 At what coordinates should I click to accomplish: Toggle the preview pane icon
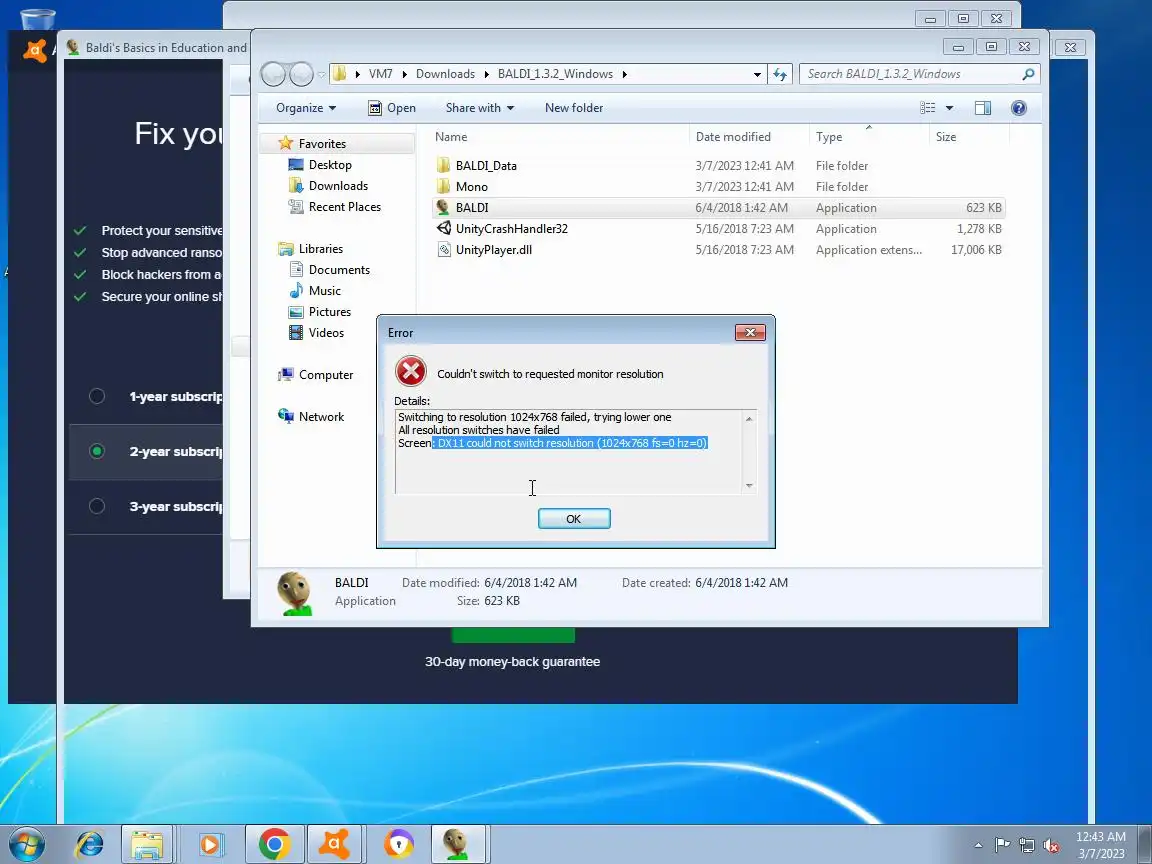click(982, 108)
